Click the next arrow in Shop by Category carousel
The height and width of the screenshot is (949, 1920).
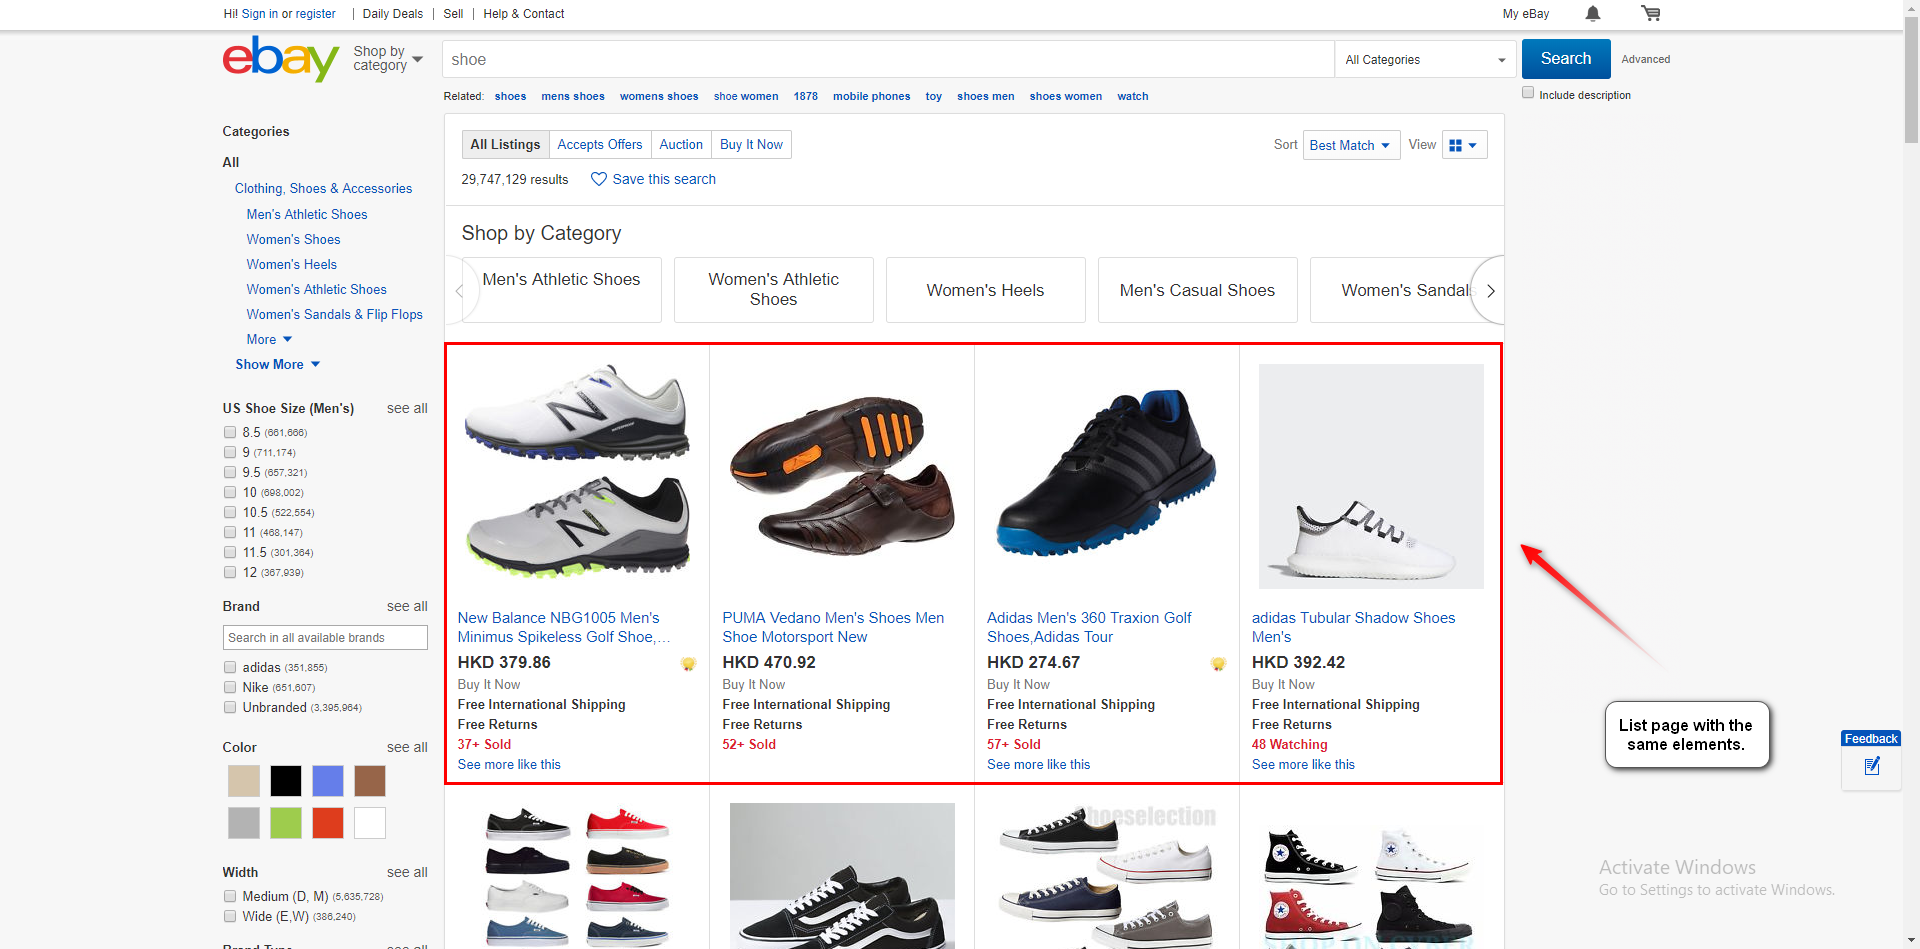(x=1490, y=291)
